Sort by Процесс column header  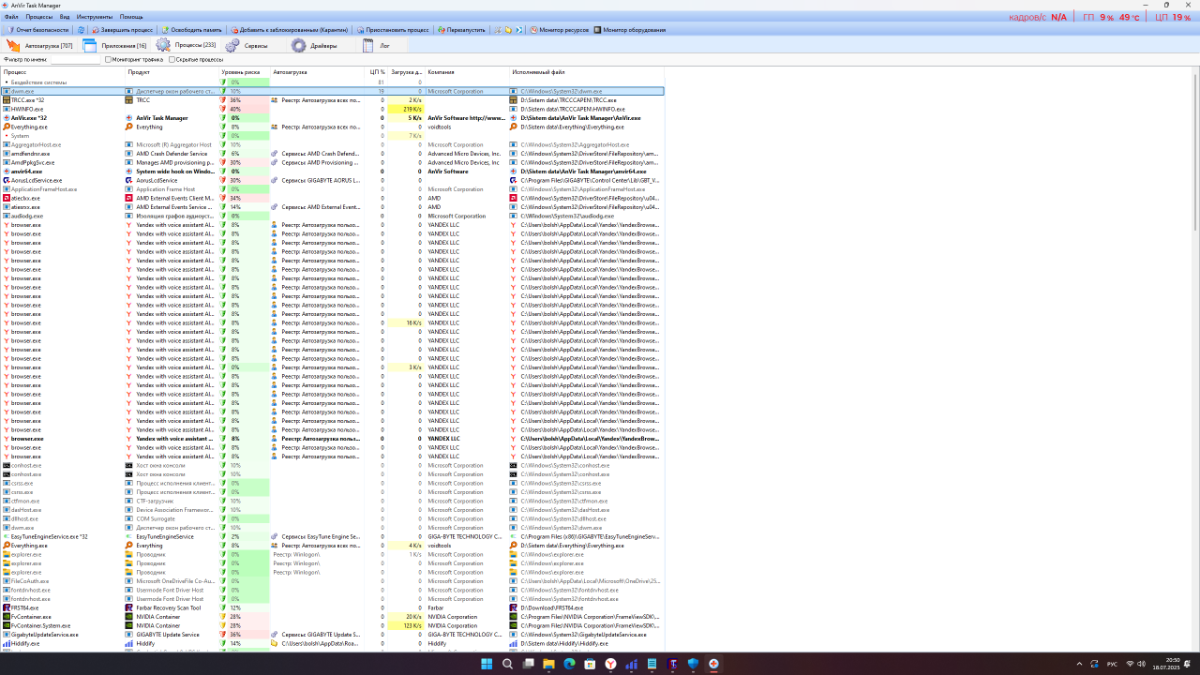point(62,72)
